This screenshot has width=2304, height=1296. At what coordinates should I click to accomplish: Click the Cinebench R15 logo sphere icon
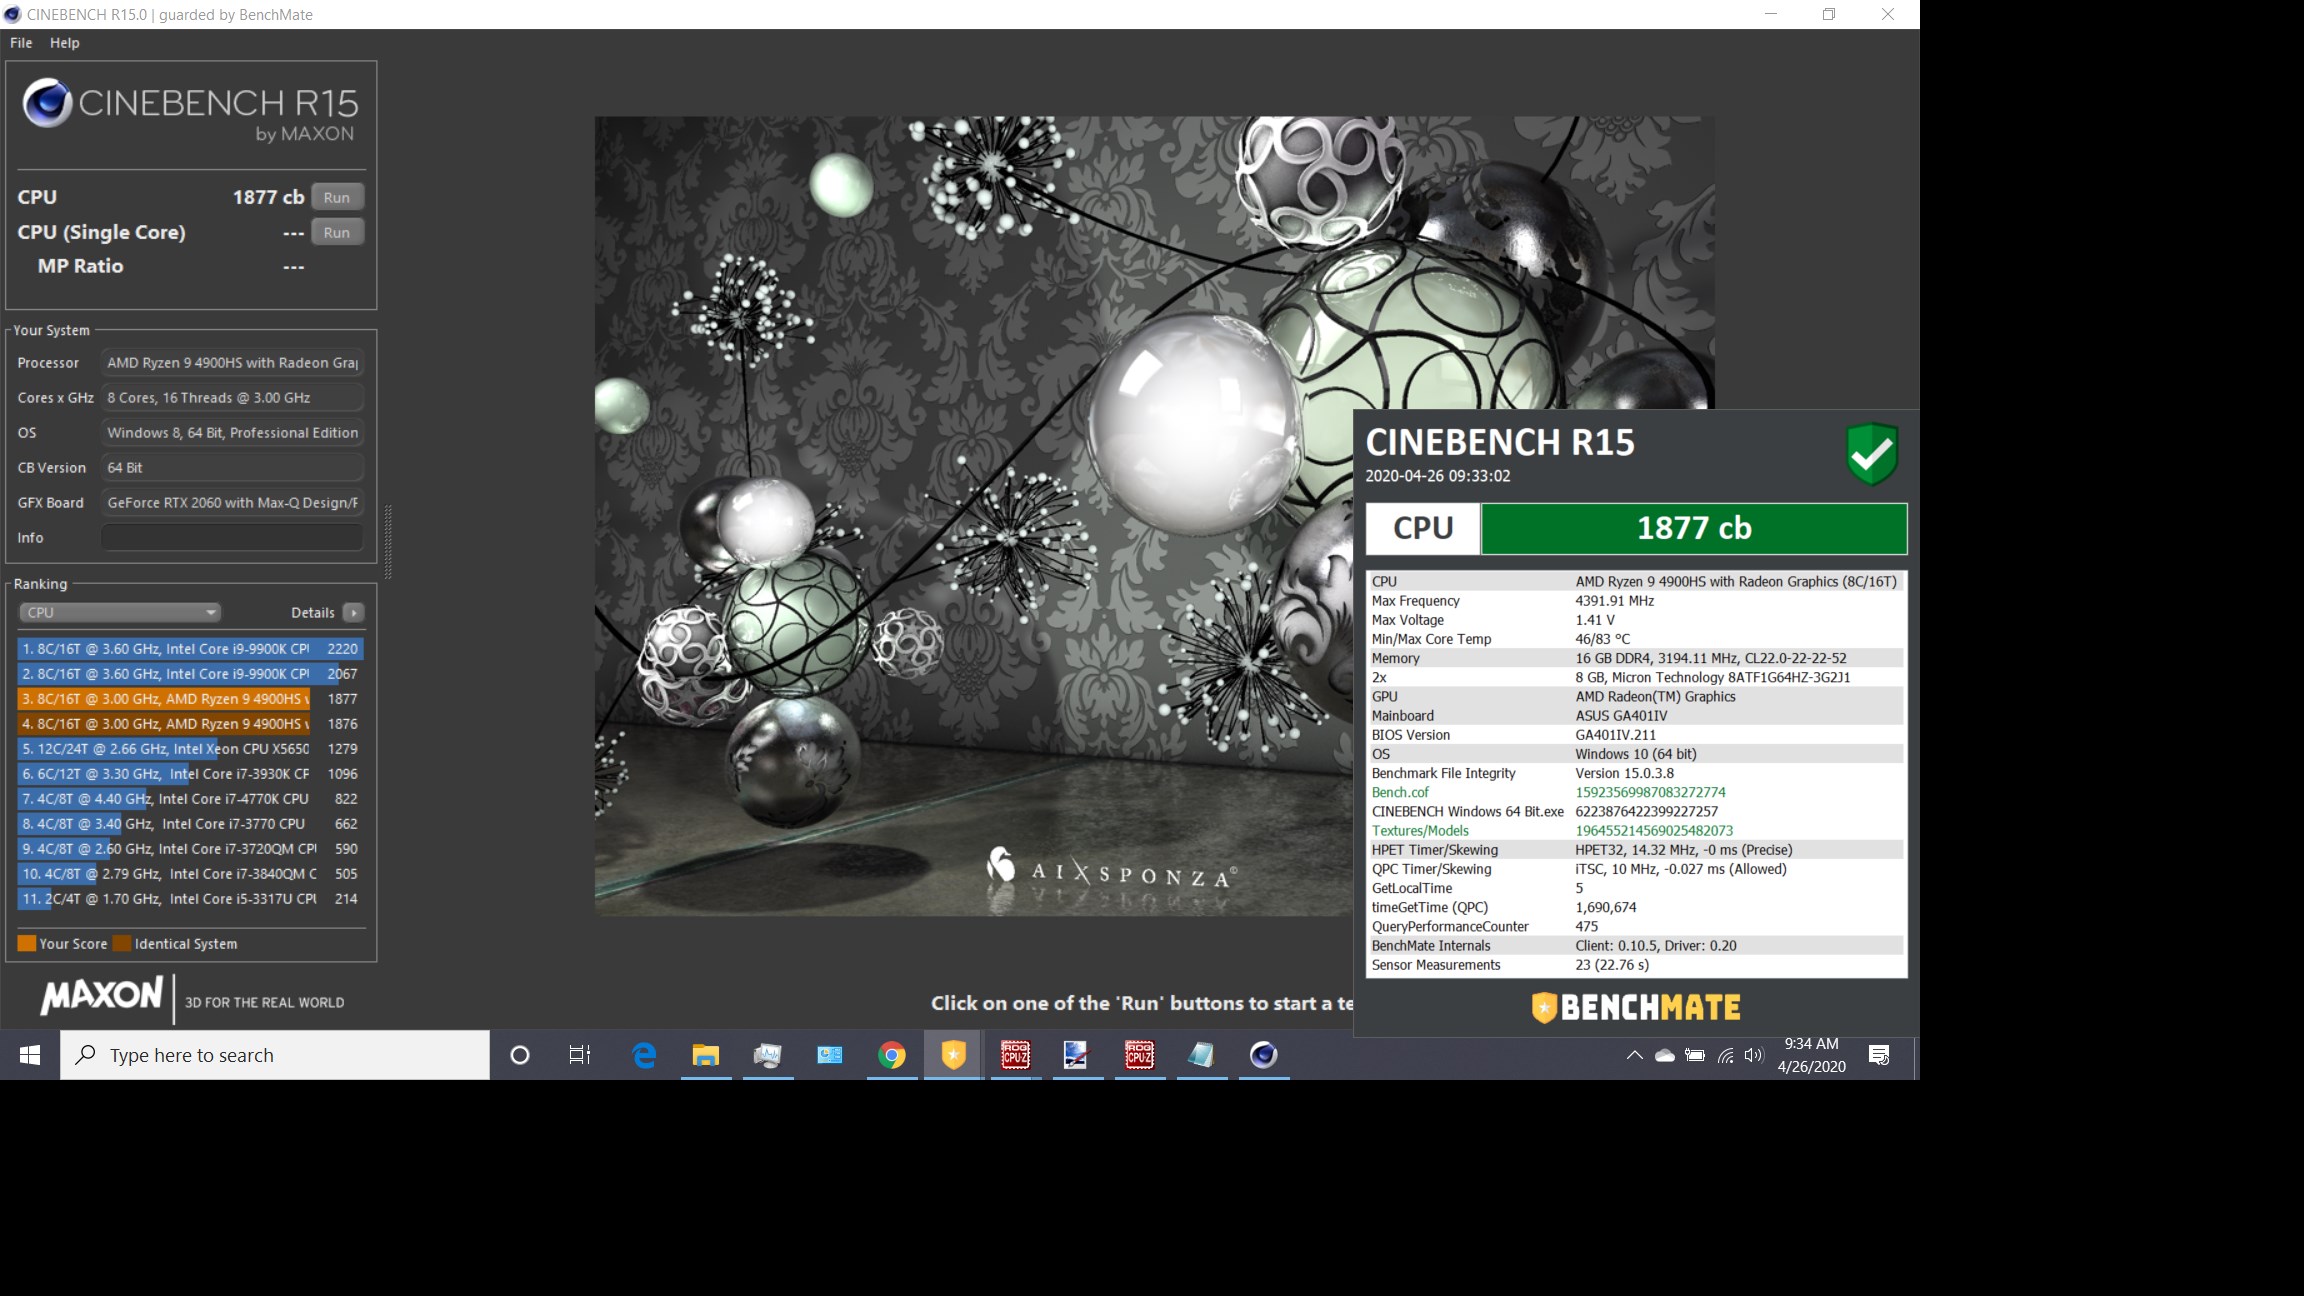tap(47, 102)
